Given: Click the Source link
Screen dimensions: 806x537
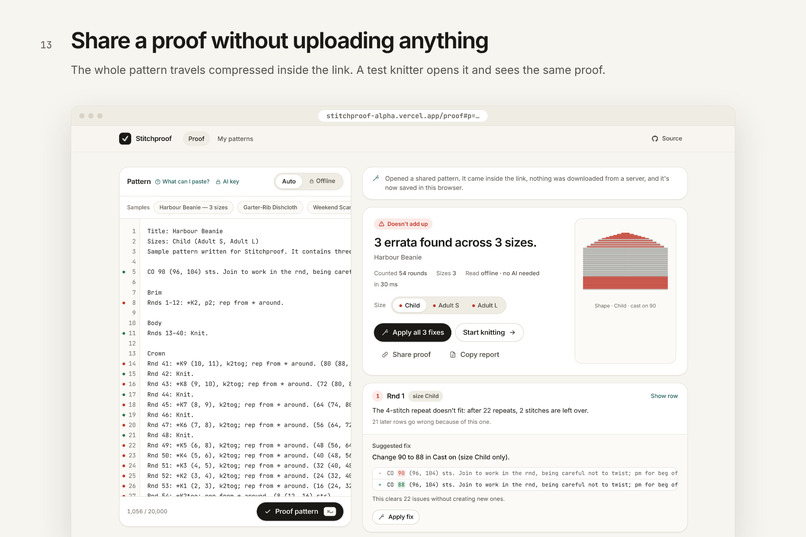Looking at the screenshot, I should click(x=667, y=139).
